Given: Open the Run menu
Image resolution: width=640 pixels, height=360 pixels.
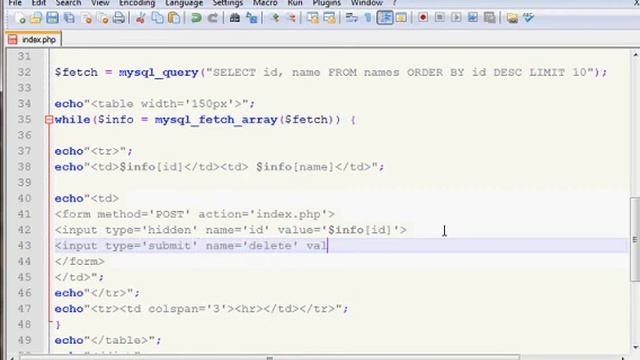Looking at the screenshot, I should coord(295,3).
